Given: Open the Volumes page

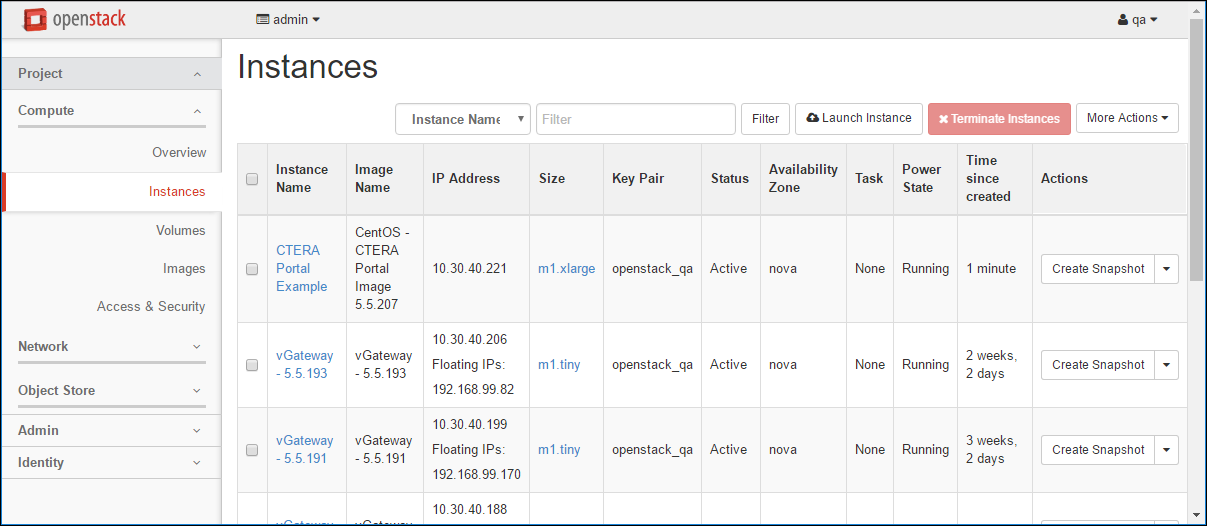Looking at the screenshot, I should [x=181, y=231].
